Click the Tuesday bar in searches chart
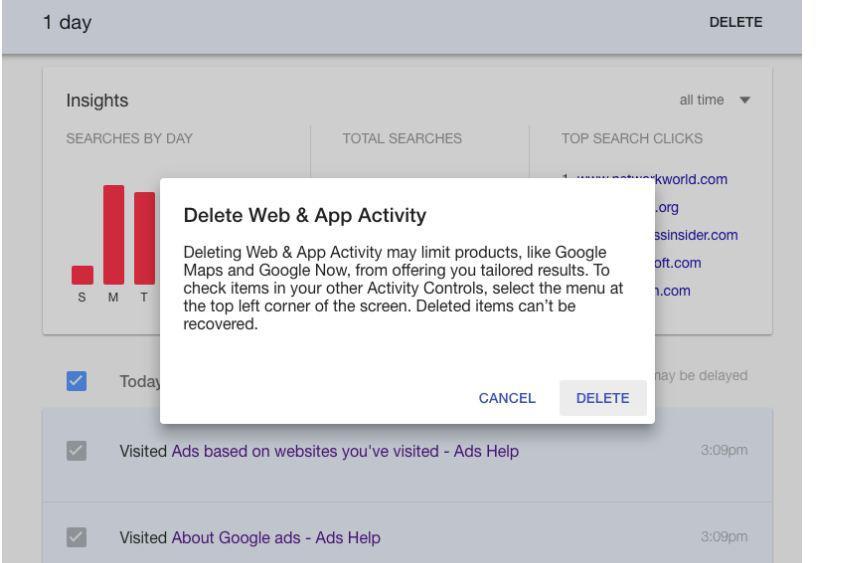 [145, 238]
